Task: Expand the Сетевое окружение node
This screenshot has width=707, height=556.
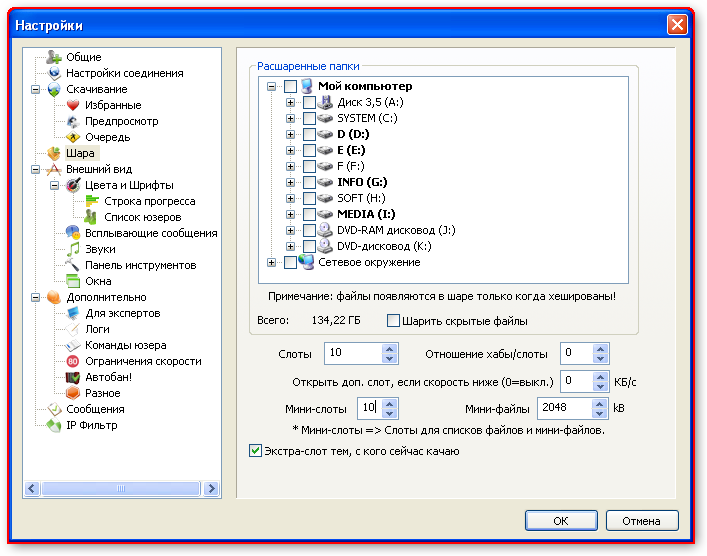Action: point(271,262)
